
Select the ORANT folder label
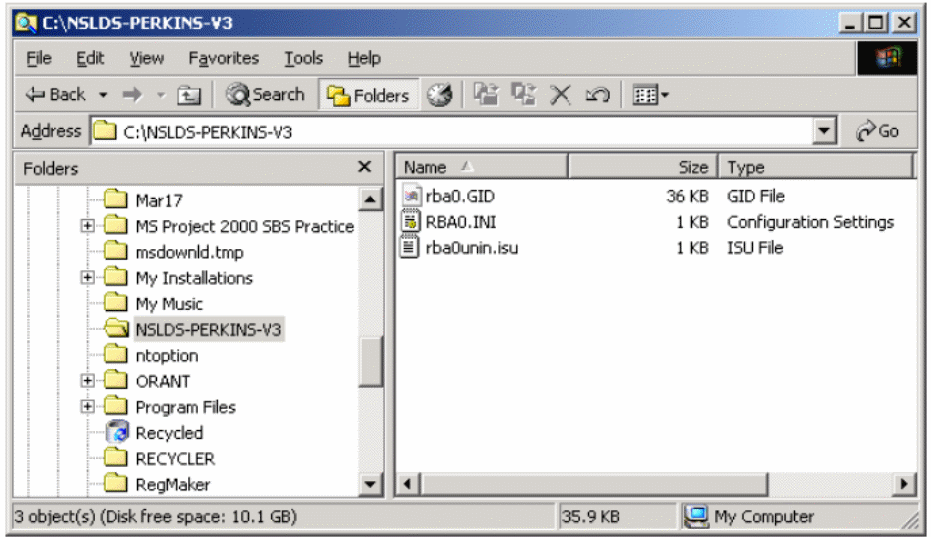[x=163, y=381]
